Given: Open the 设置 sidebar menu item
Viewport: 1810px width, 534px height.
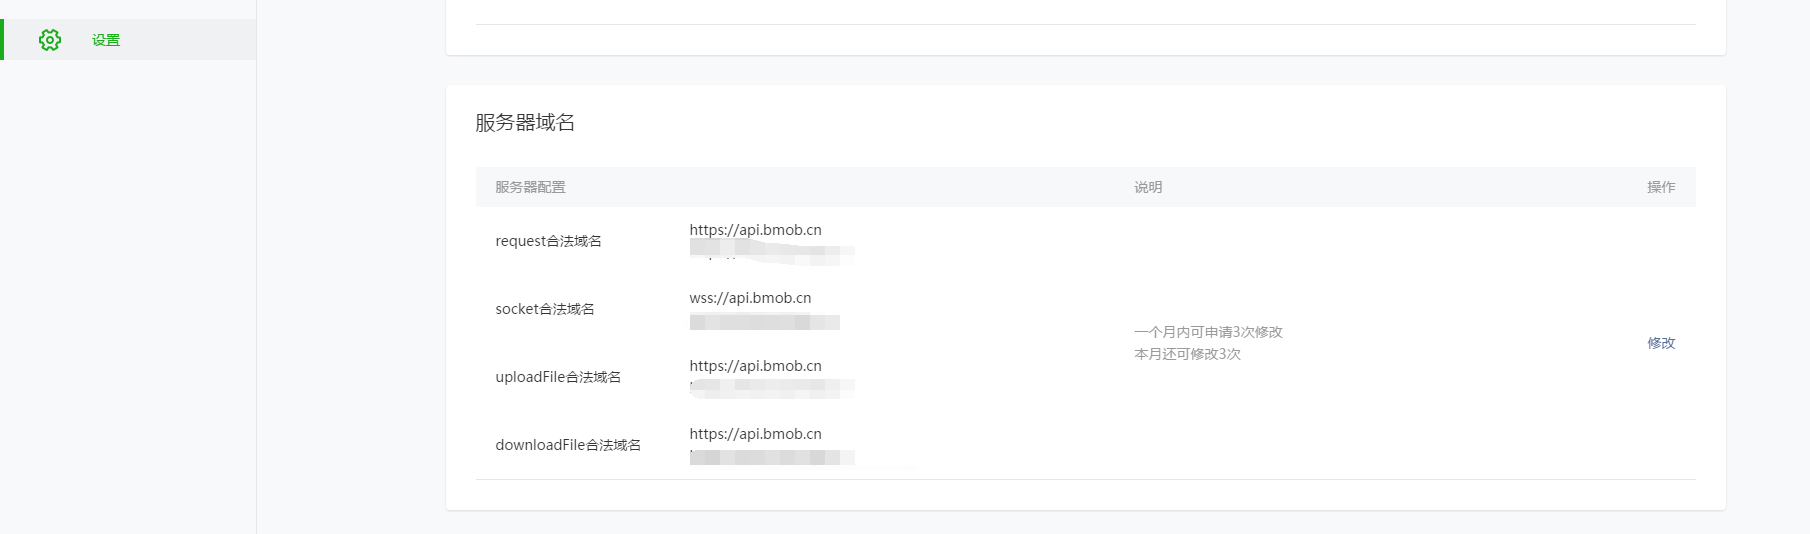Looking at the screenshot, I should (106, 40).
